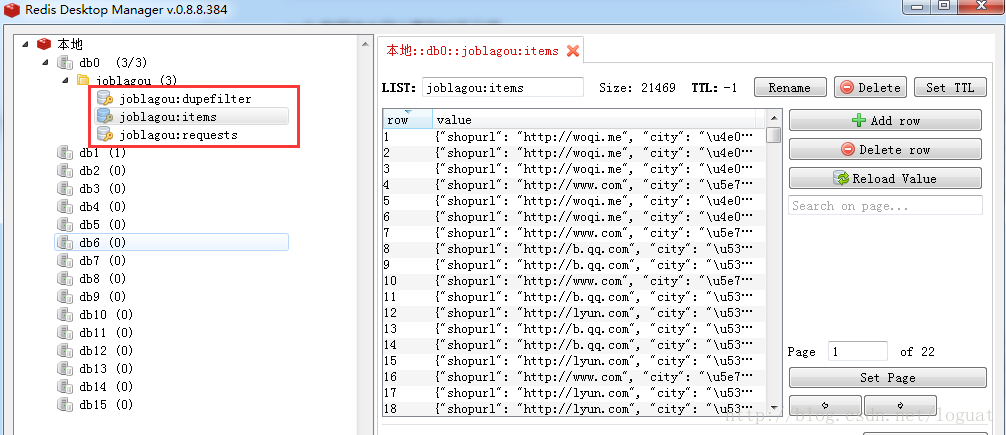Click the Size: 21469 label
The width and height of the screenshot is (1006, 435).
point(637,87)
